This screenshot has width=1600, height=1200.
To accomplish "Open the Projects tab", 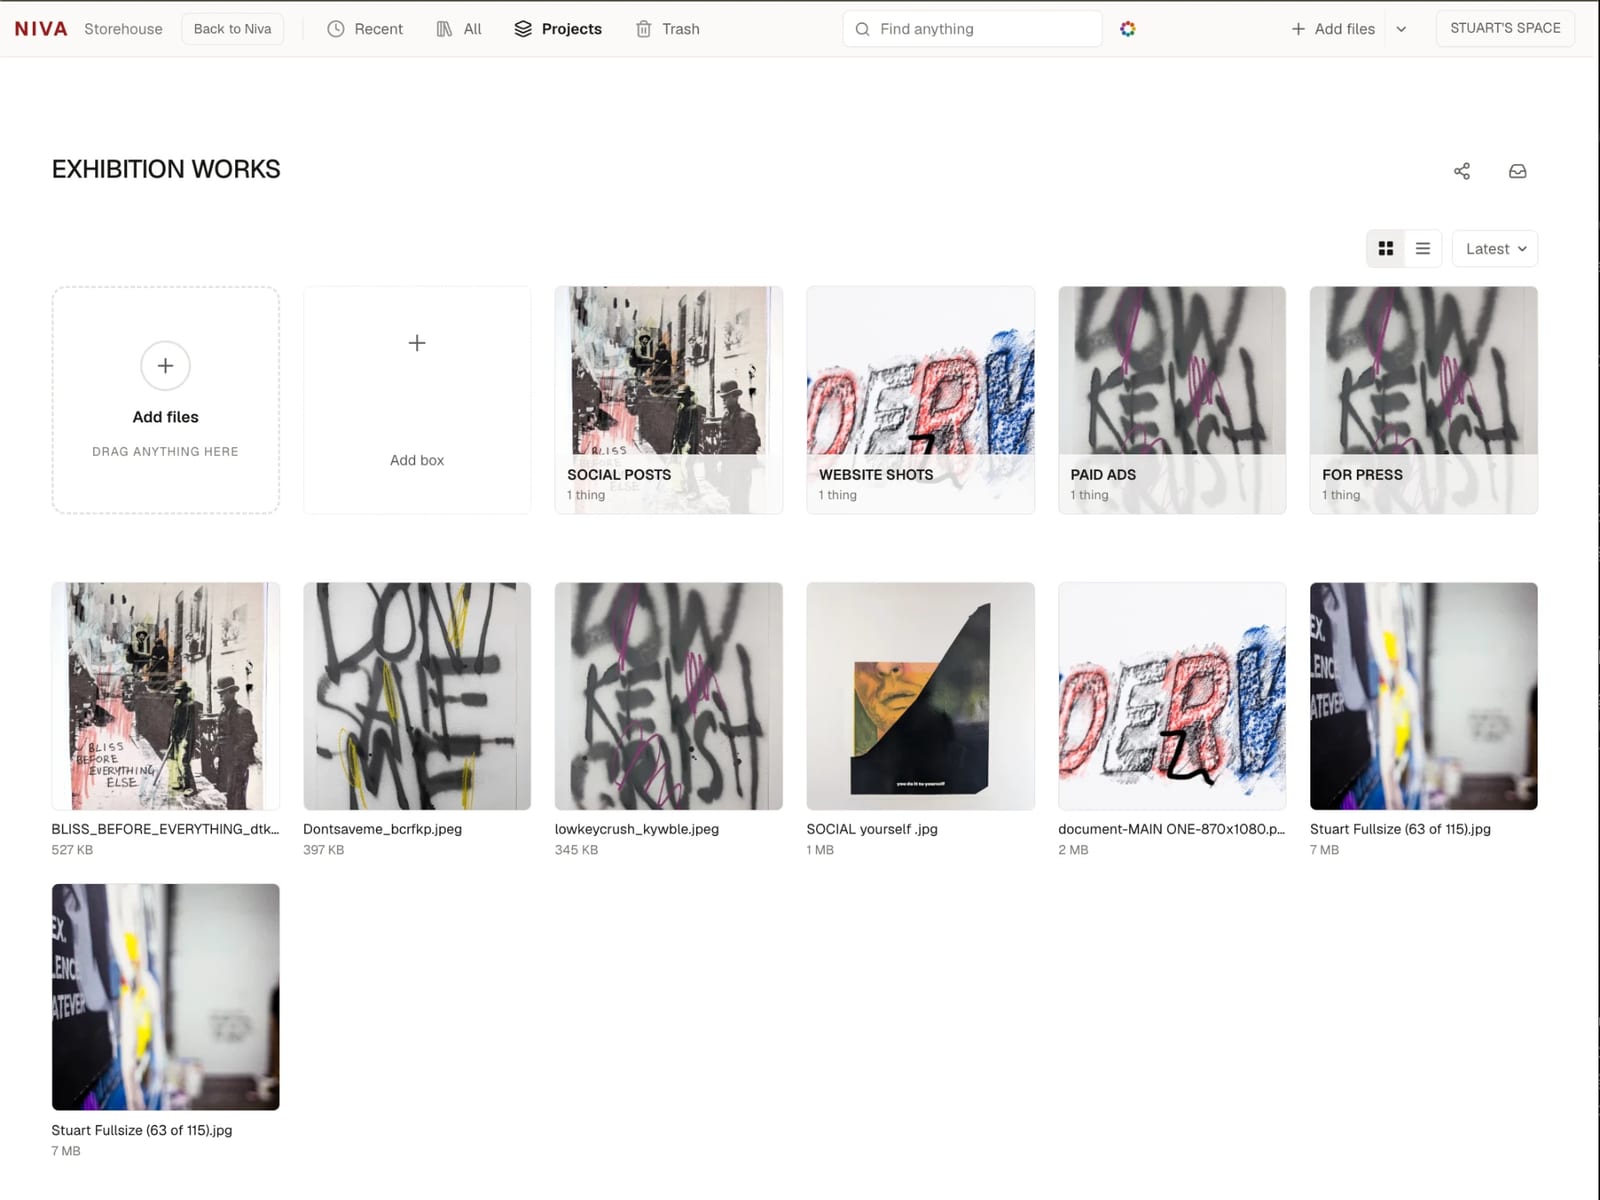I will coord(558,29).
